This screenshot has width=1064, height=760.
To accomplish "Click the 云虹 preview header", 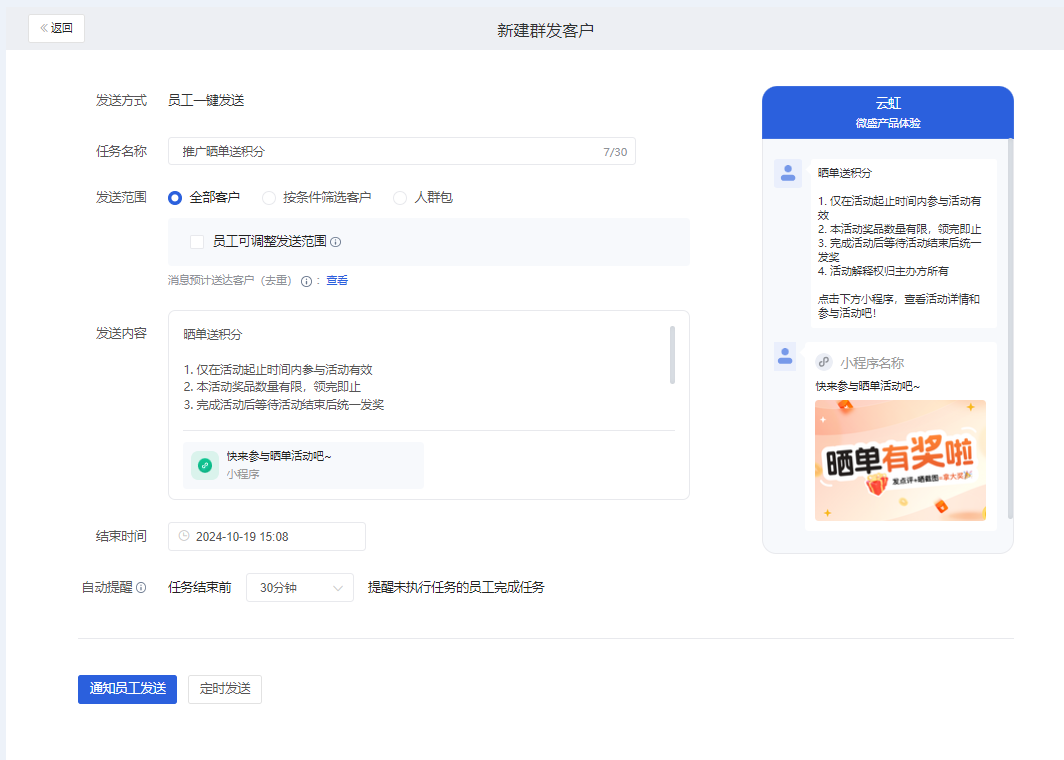I will tap(888, 103).
